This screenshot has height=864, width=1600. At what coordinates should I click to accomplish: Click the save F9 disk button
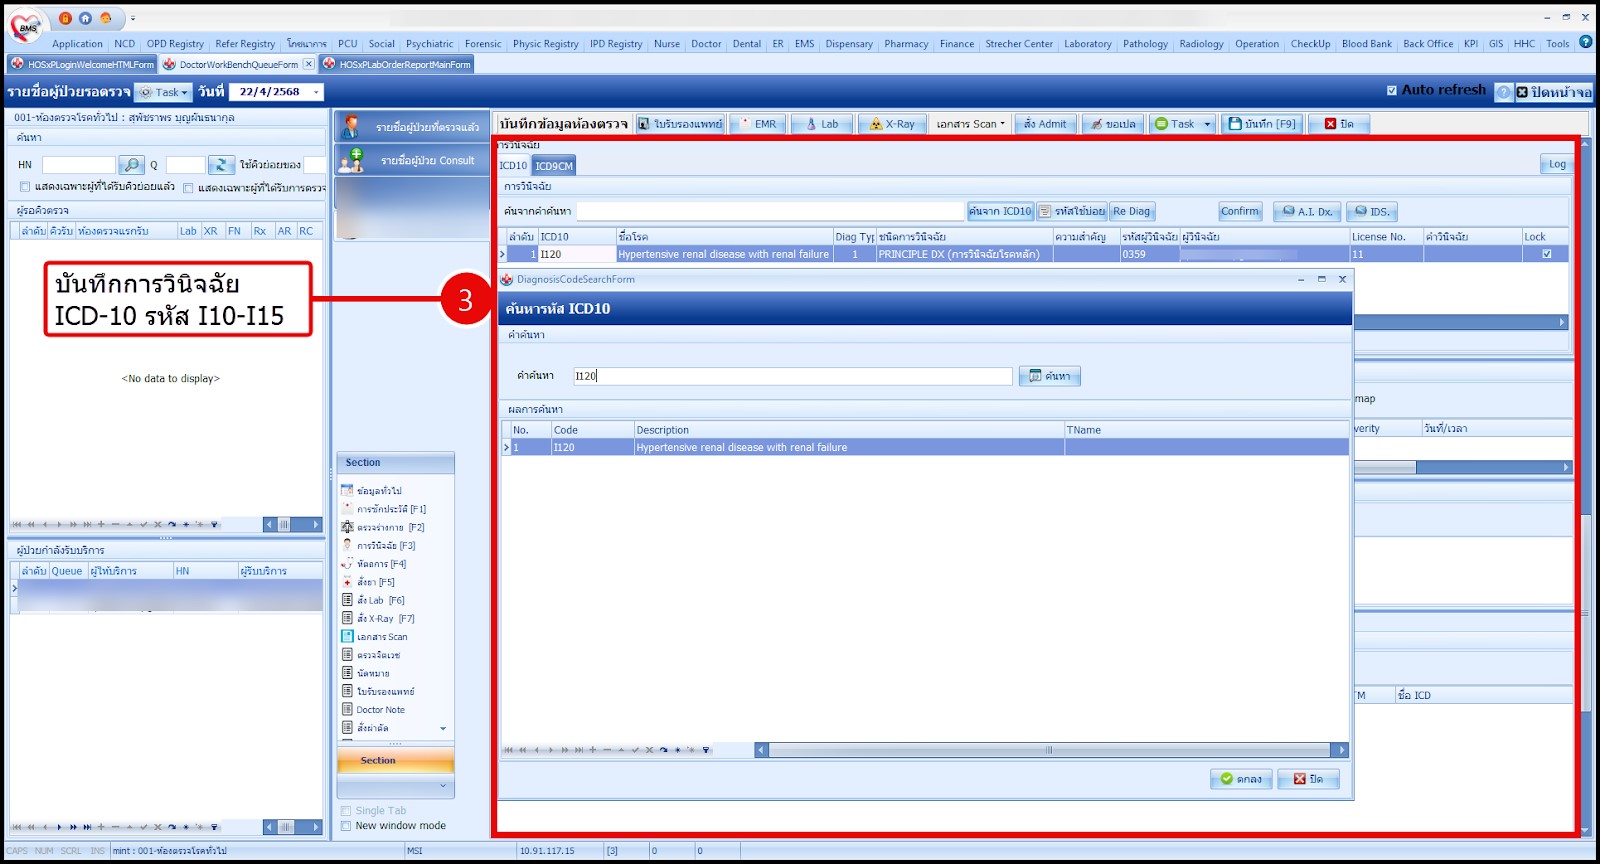tap(1262, 124)
